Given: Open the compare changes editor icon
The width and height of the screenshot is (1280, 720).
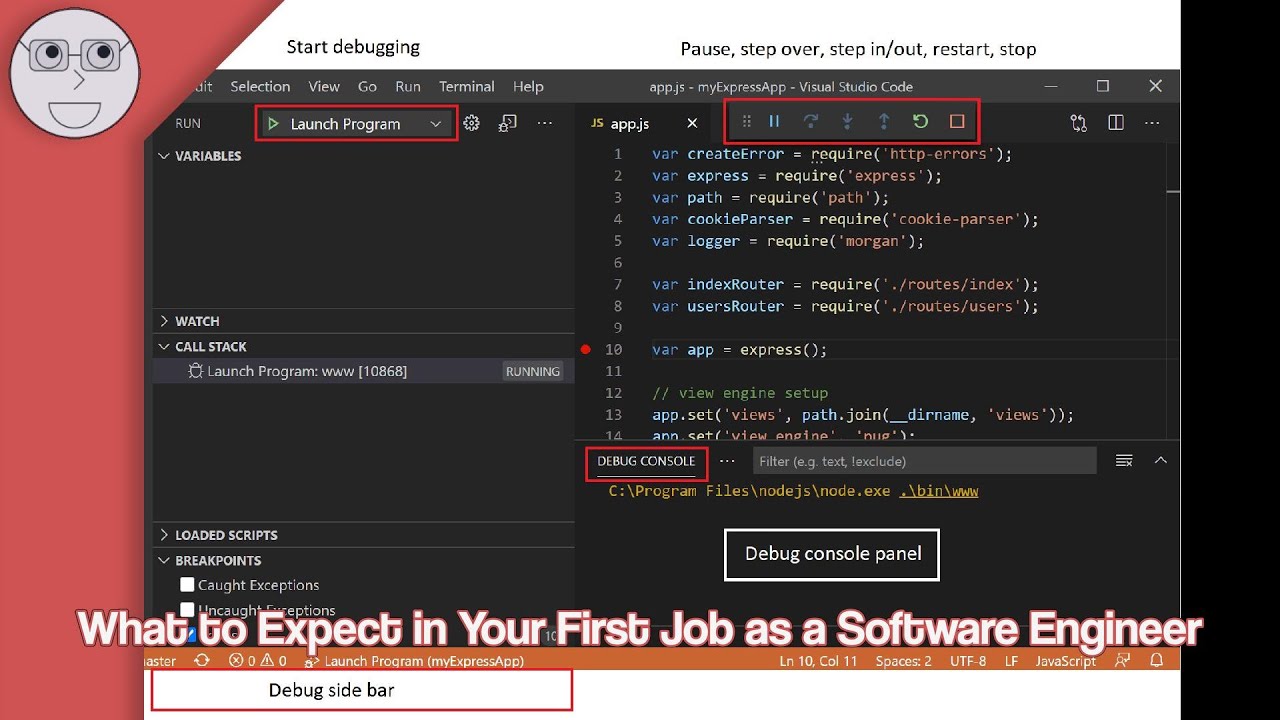Looking at the screenshot, I should pos(1078,123).
